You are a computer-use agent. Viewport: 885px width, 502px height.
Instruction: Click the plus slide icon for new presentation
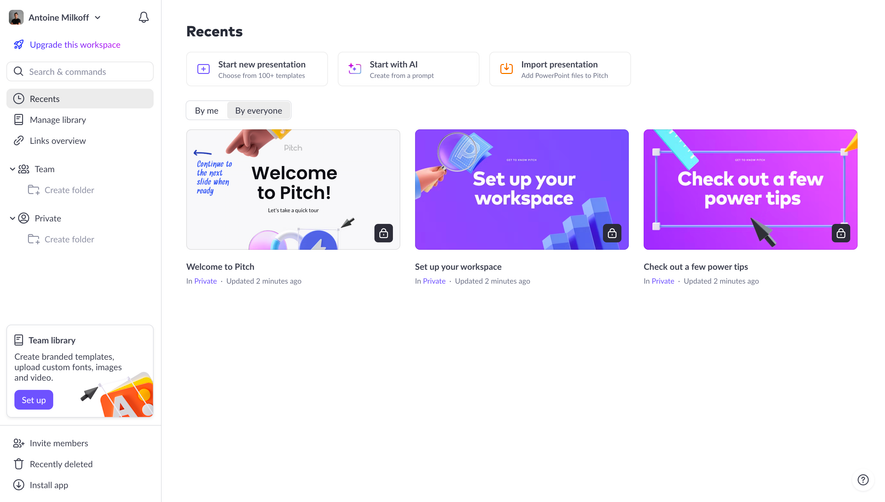coord(203,69)
